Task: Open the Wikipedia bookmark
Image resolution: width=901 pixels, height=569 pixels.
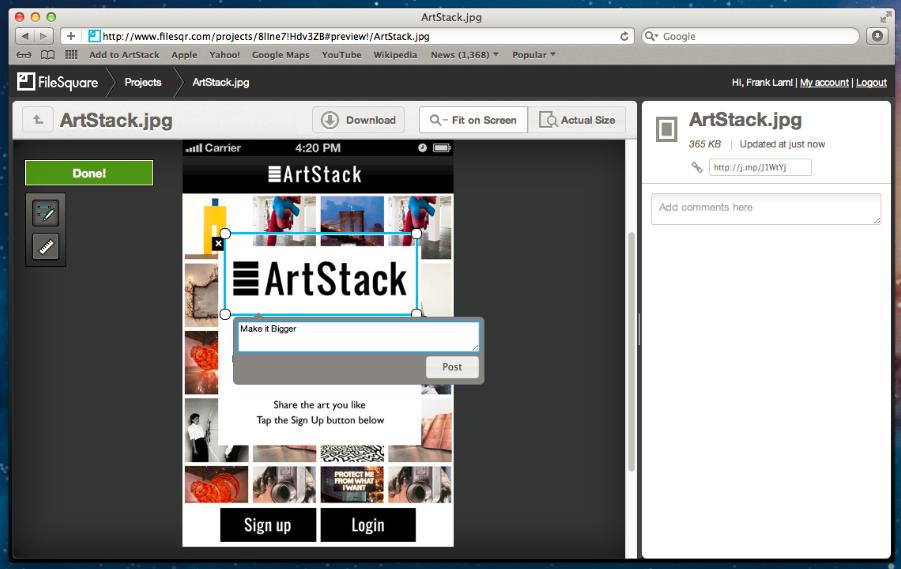Action: coord(395,55)
